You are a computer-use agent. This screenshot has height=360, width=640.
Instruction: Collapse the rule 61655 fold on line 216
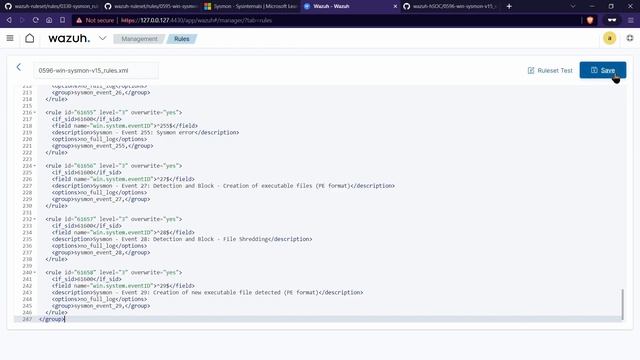pos(35,112)
